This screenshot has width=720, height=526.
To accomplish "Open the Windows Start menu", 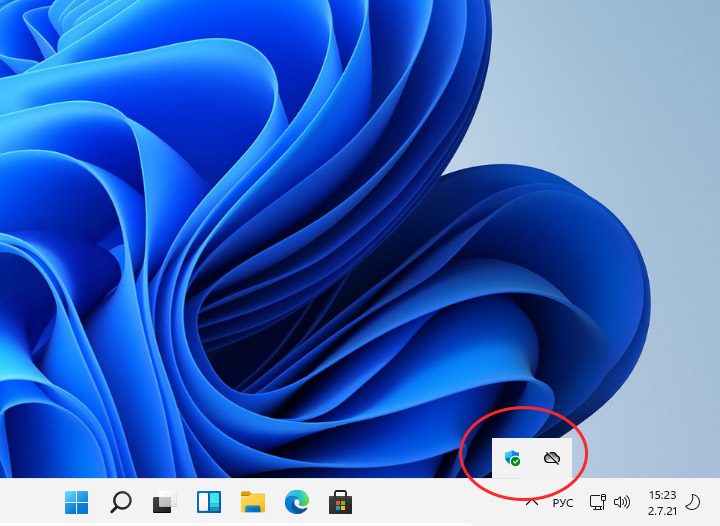I will [x=76, y=502].
